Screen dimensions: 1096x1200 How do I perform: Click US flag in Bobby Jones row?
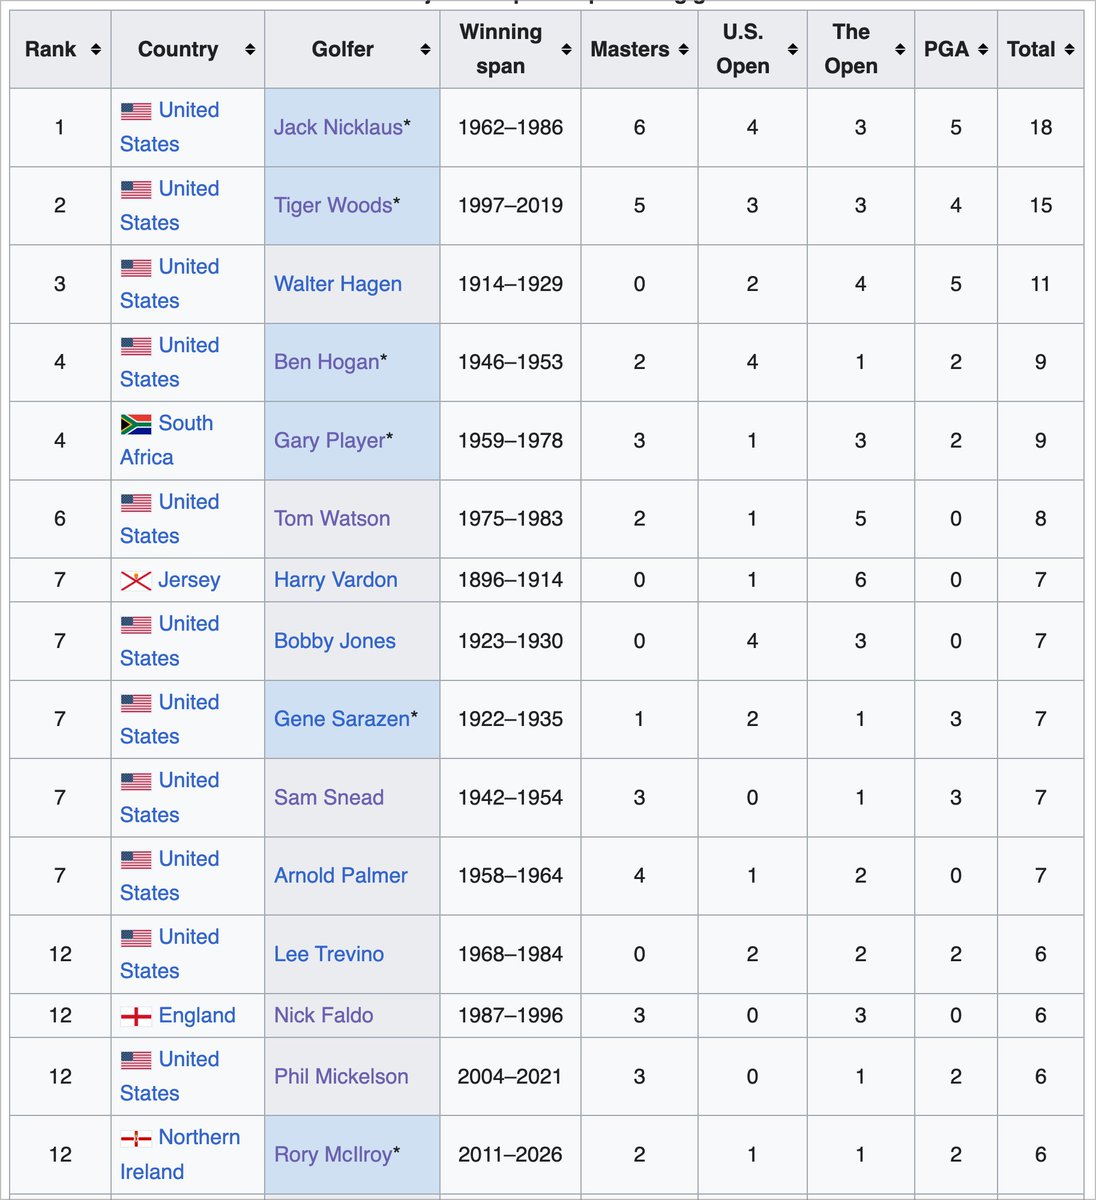(136, 625)
